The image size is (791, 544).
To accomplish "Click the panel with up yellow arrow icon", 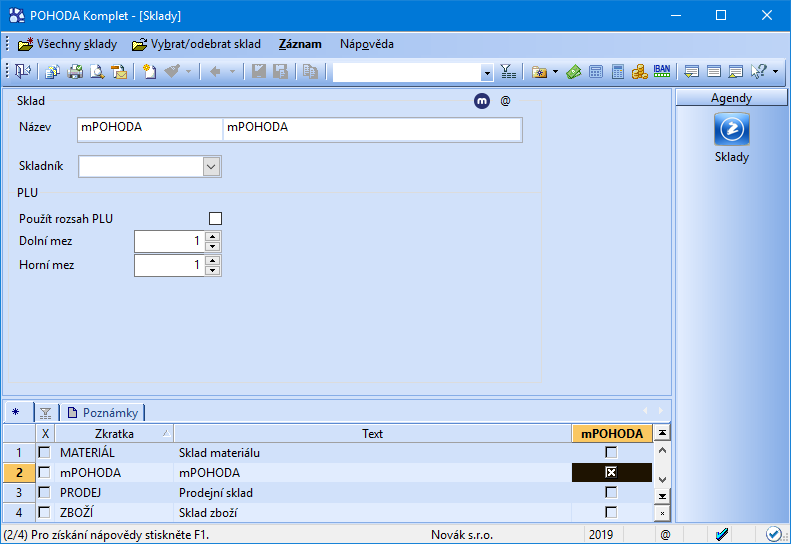I will tap(736, 72).
